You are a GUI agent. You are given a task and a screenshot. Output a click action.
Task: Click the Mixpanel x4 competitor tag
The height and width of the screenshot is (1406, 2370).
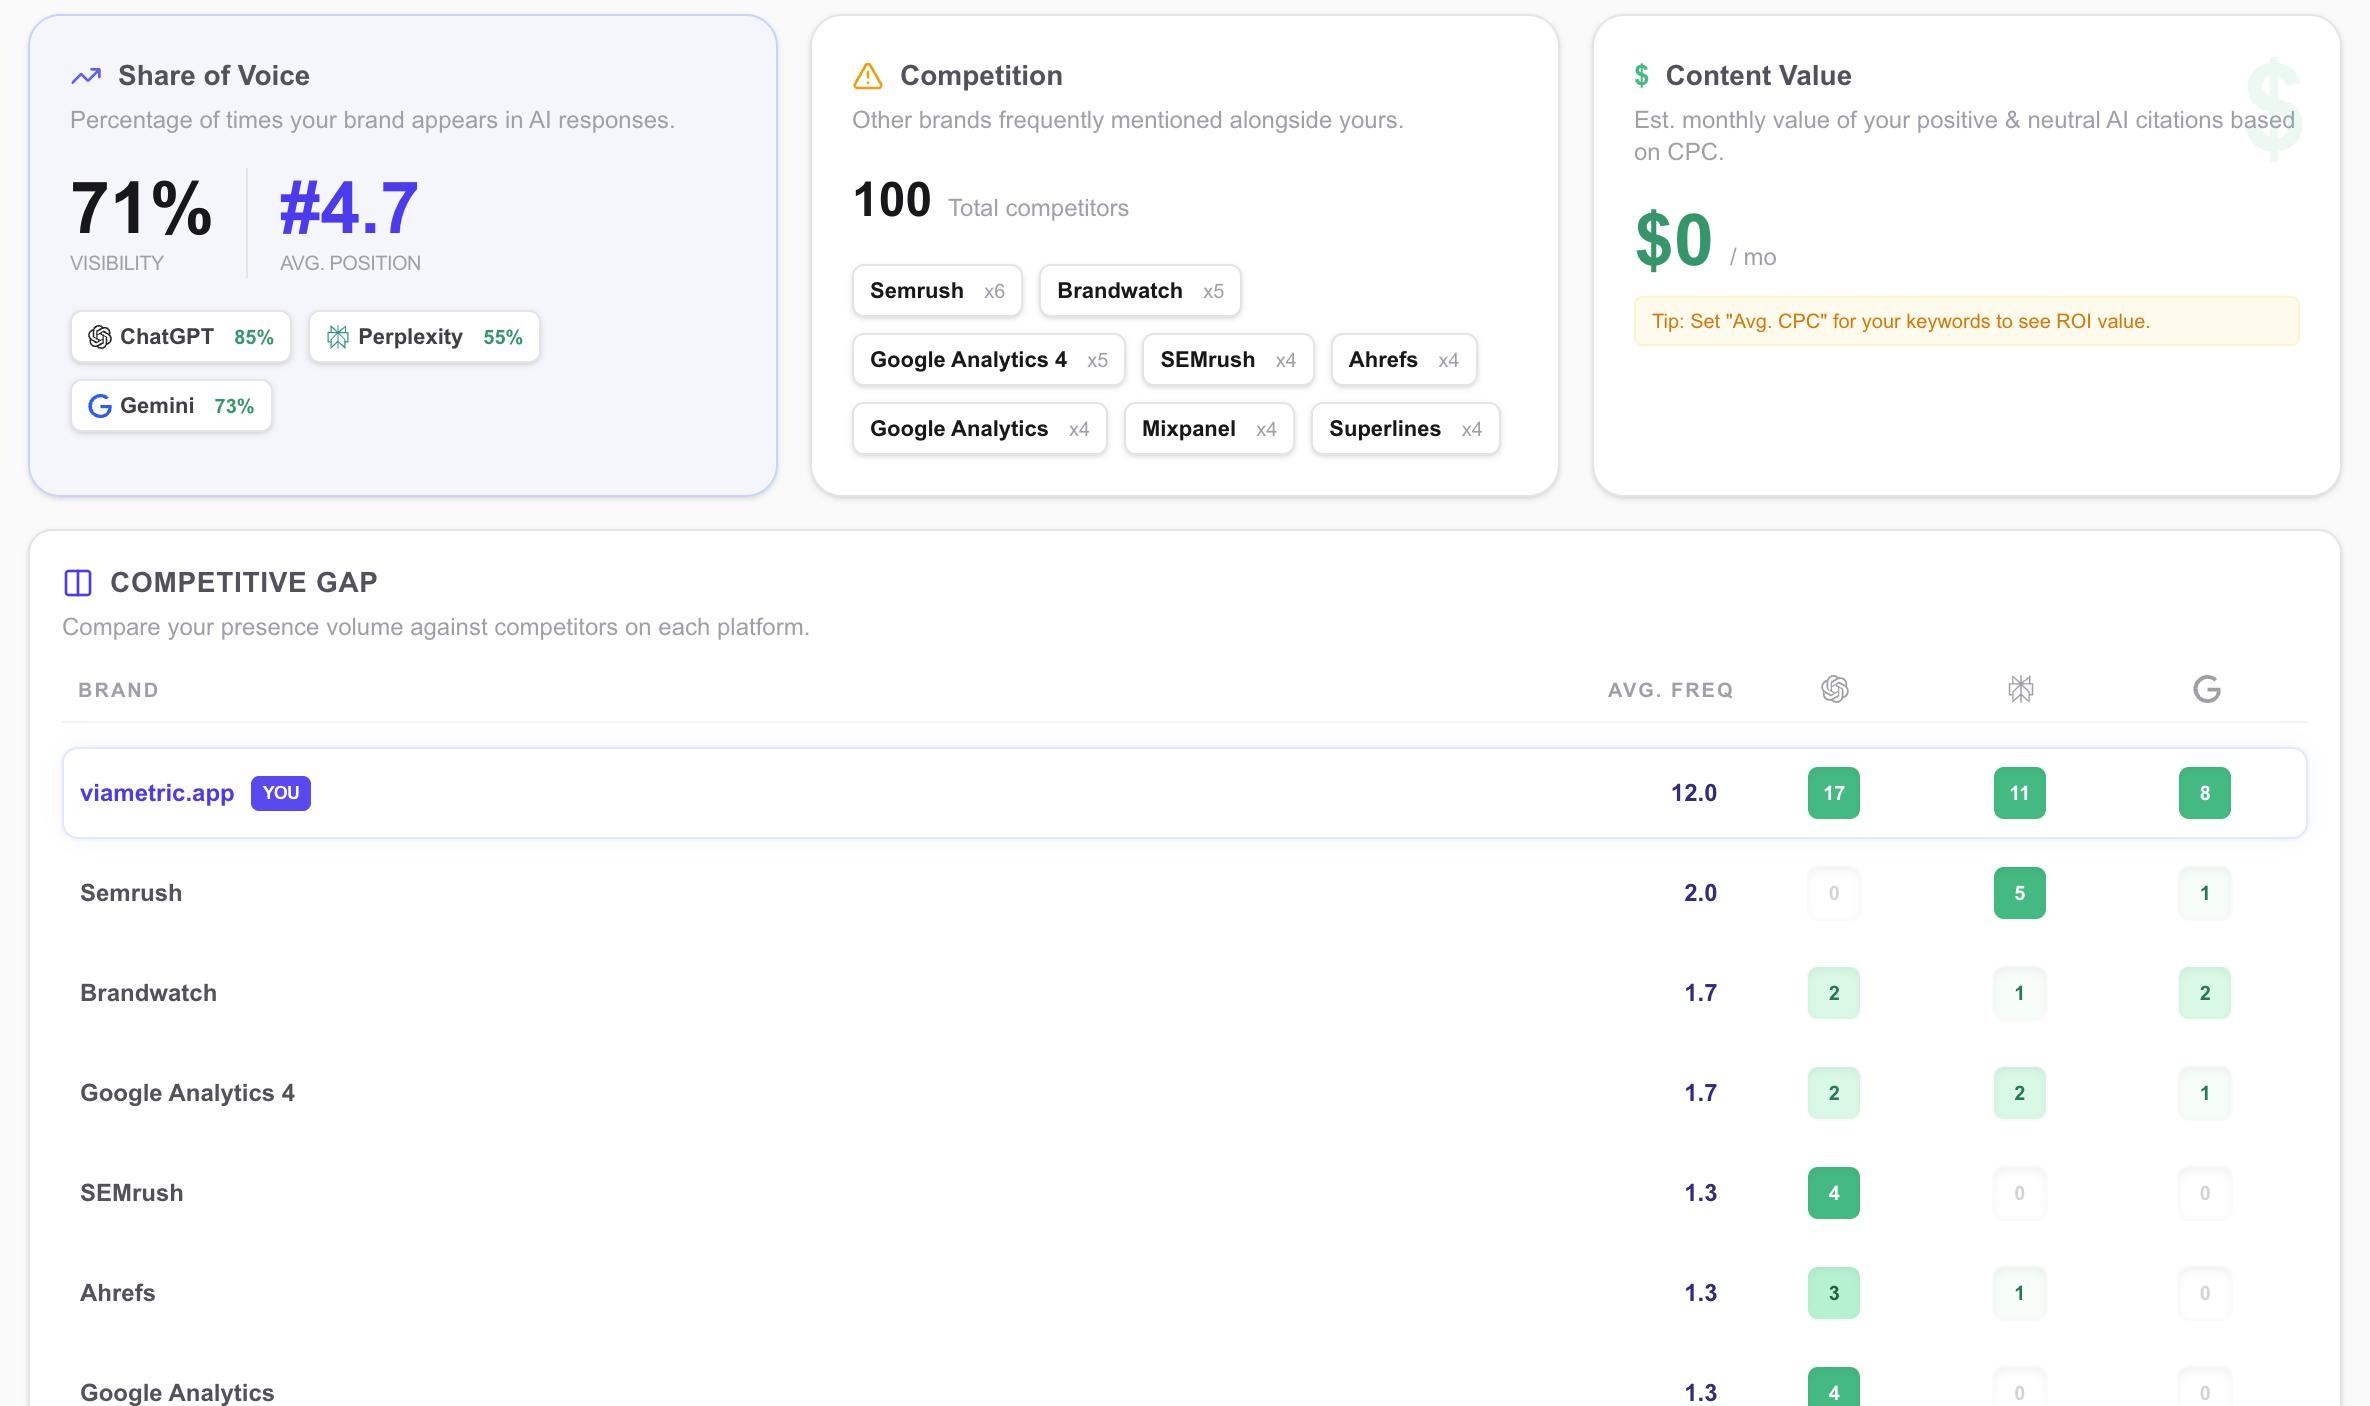click(x=1208, y=429)
